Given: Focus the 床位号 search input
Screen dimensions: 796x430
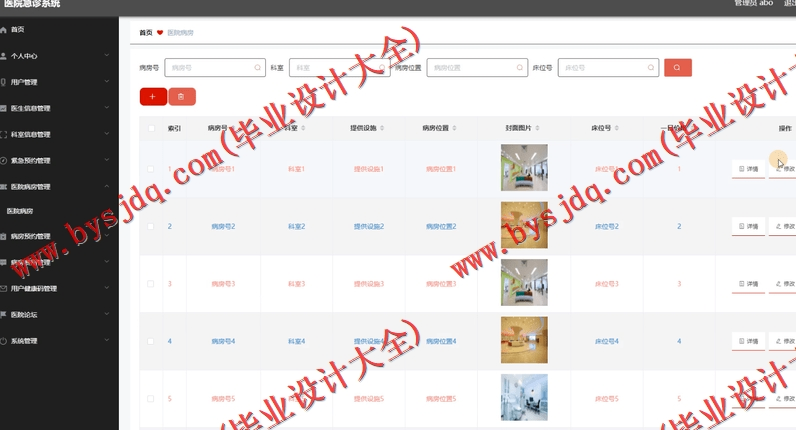Looking at the screenshot, I should point(608,68).
